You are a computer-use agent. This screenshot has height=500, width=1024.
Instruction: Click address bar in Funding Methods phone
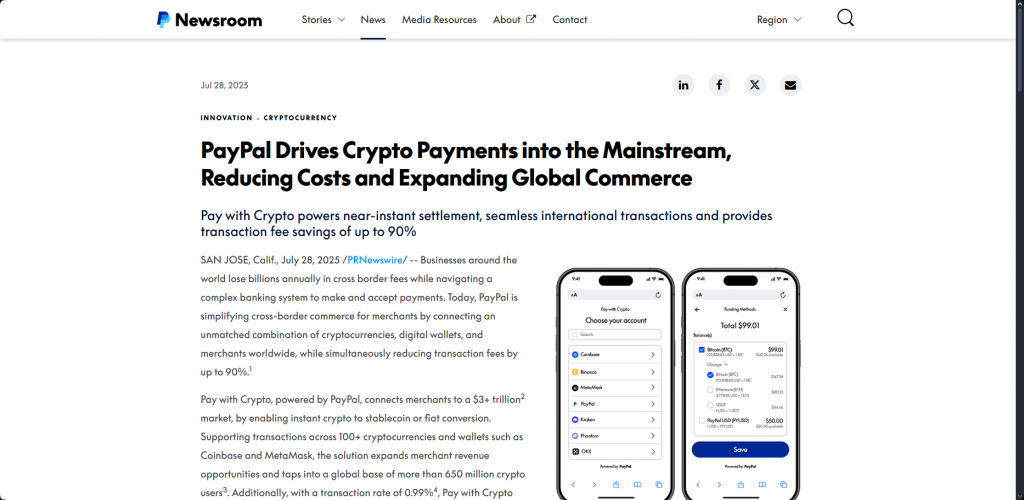(x=741, y=295)
